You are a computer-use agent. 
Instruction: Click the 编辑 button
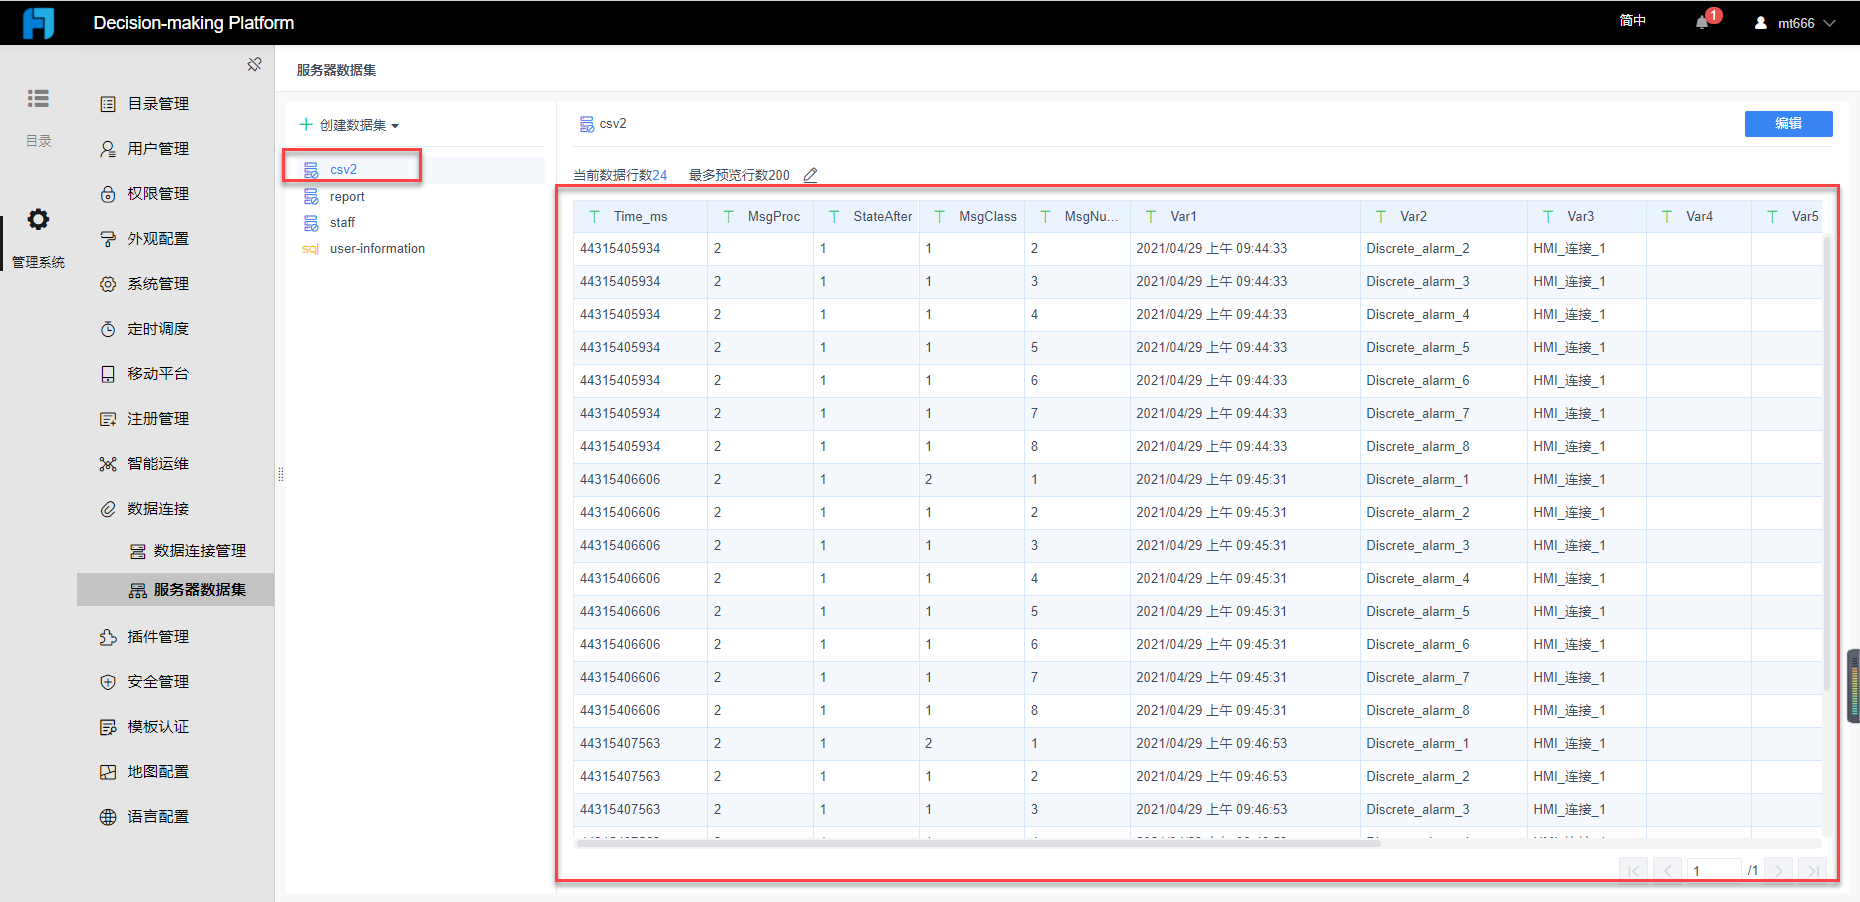click(1788, 124)
